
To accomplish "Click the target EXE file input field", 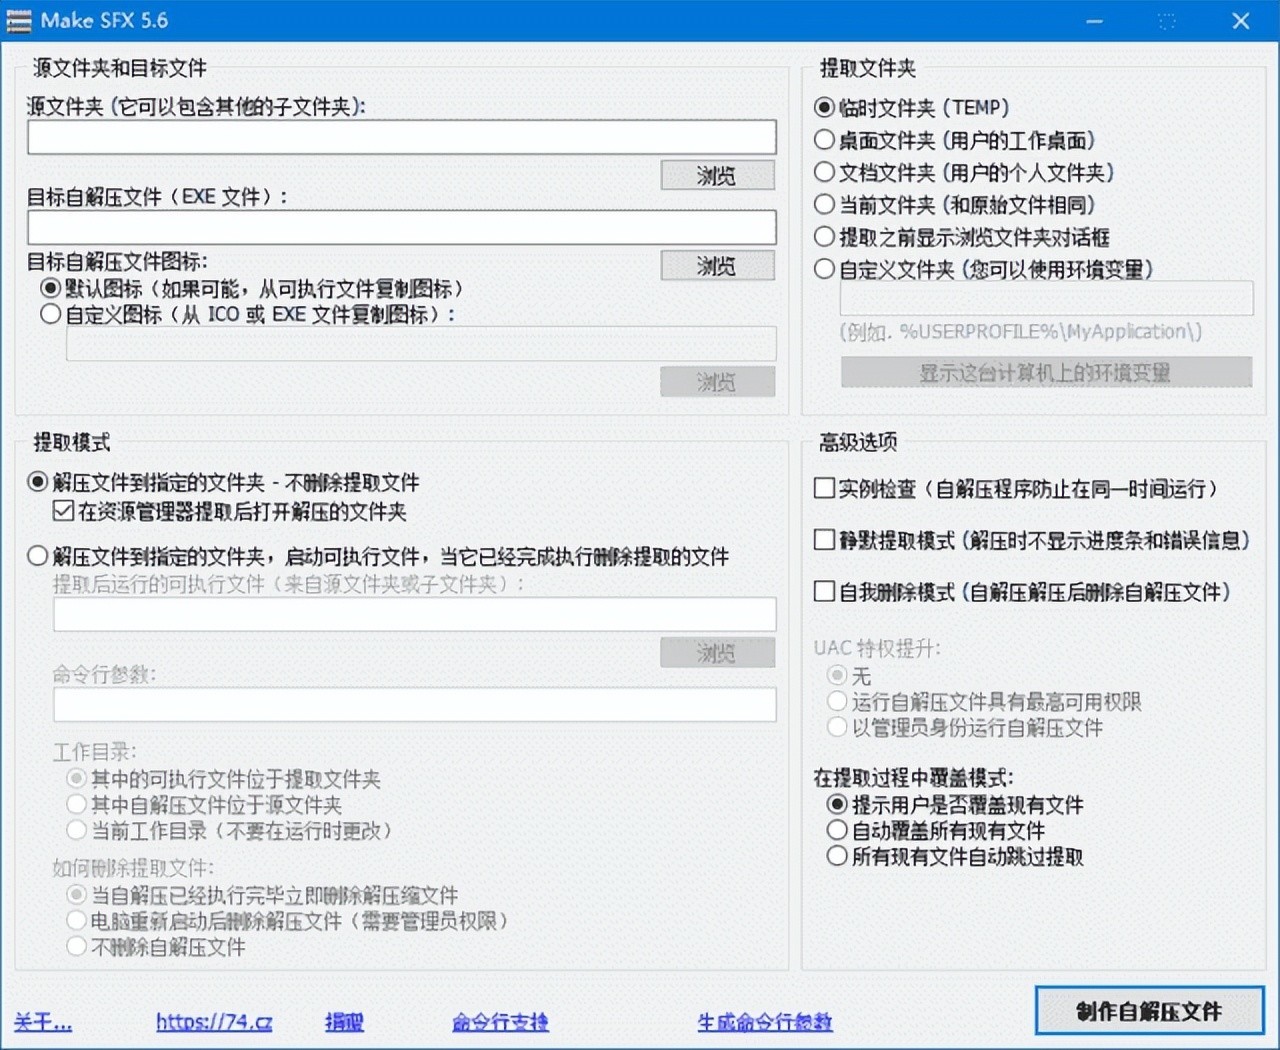I will pyautogui.click(x=401, y=228).
